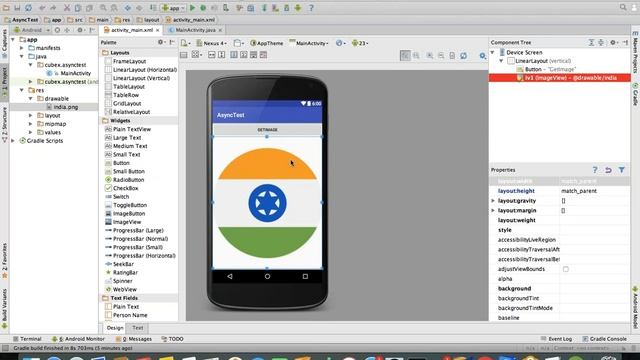640x360 pixels.
Task: Start debugging with the green bug icon
Action: click(203, 8)
